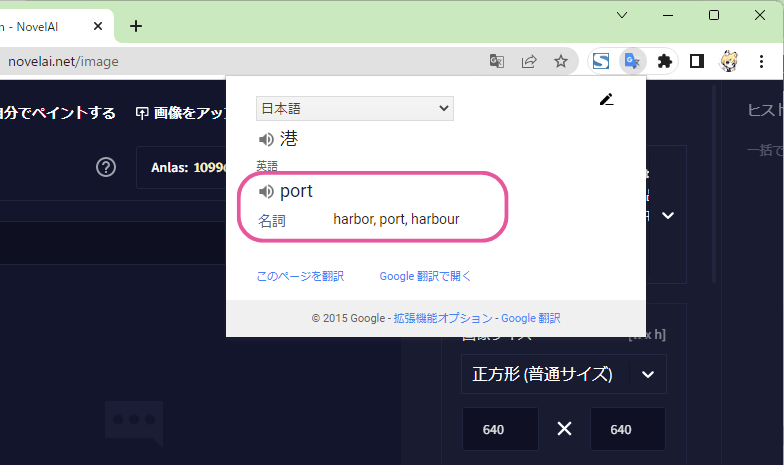Image resolution: width=784 pixels, height=465 pixels.
Task: Click the source word 港
Action: coord(288,138)
